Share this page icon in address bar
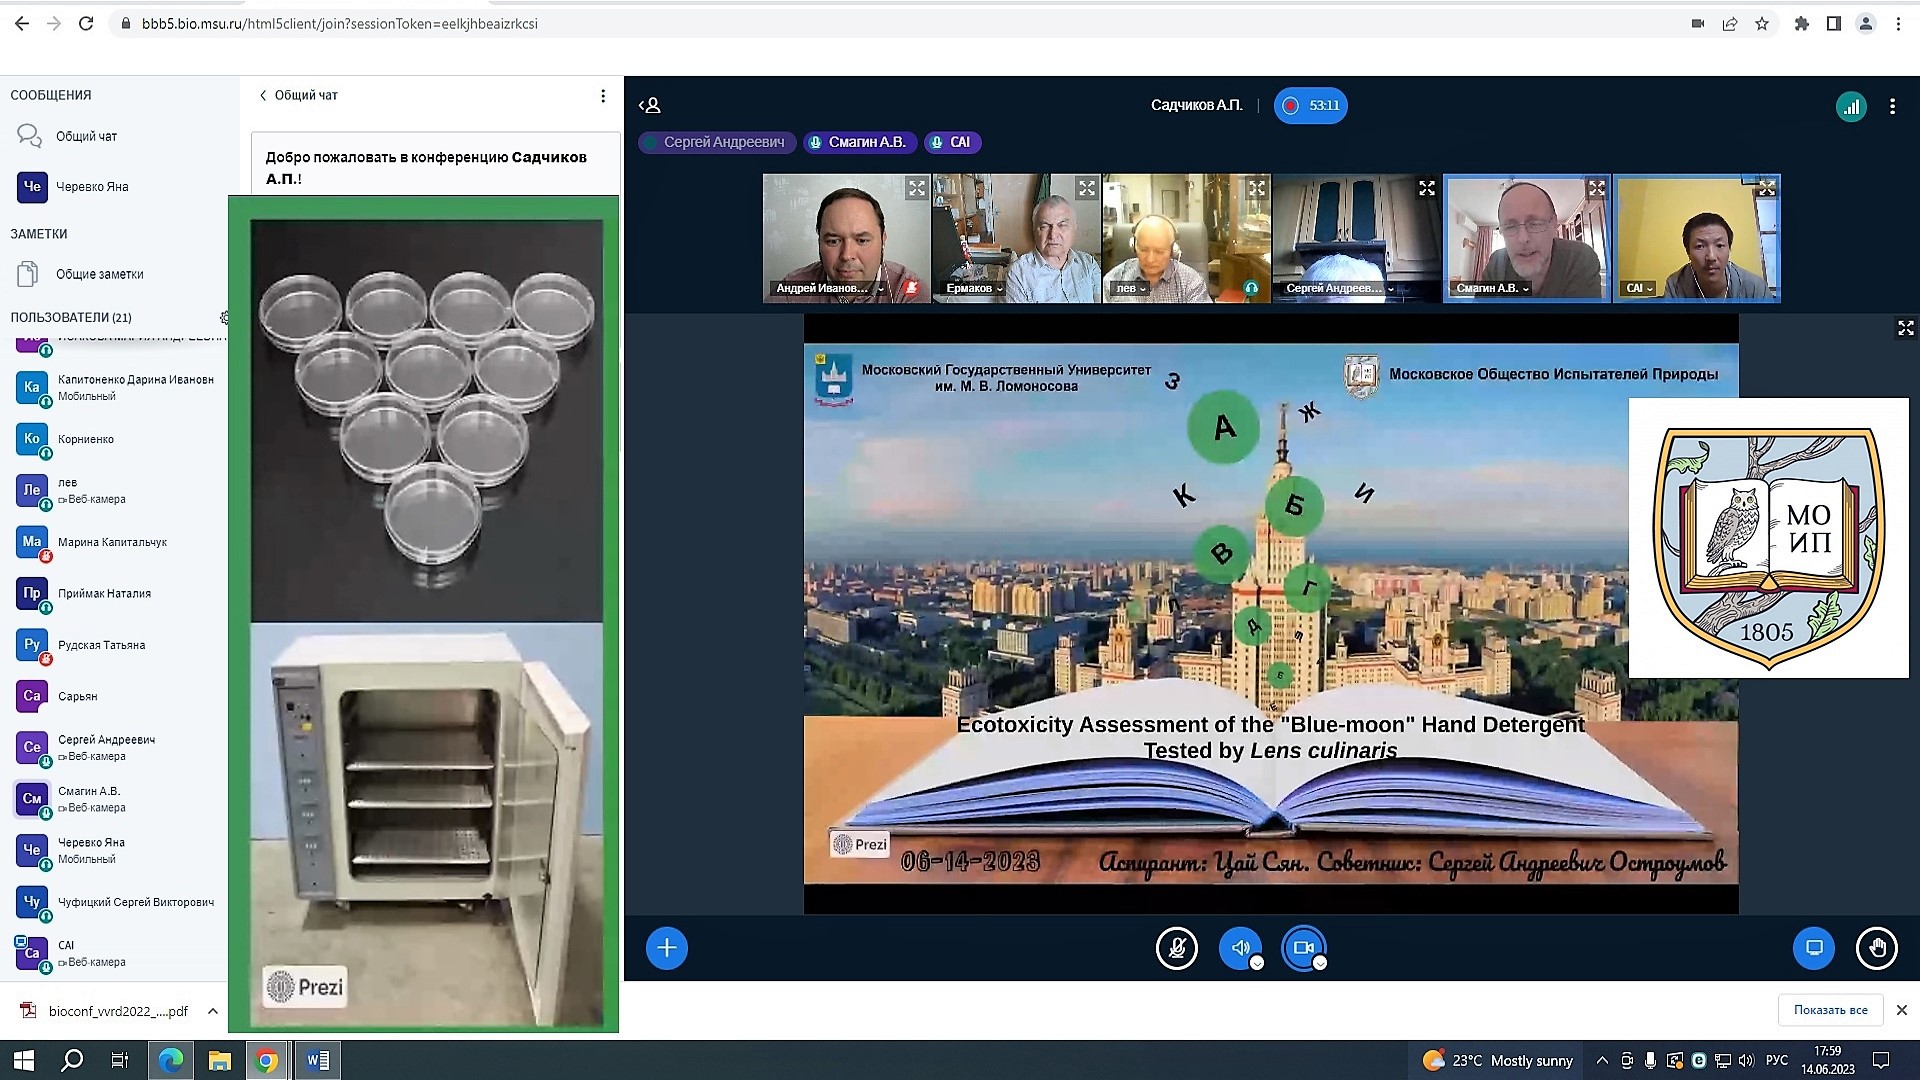The image size is (1920, 1080). tap(1730, 24)
